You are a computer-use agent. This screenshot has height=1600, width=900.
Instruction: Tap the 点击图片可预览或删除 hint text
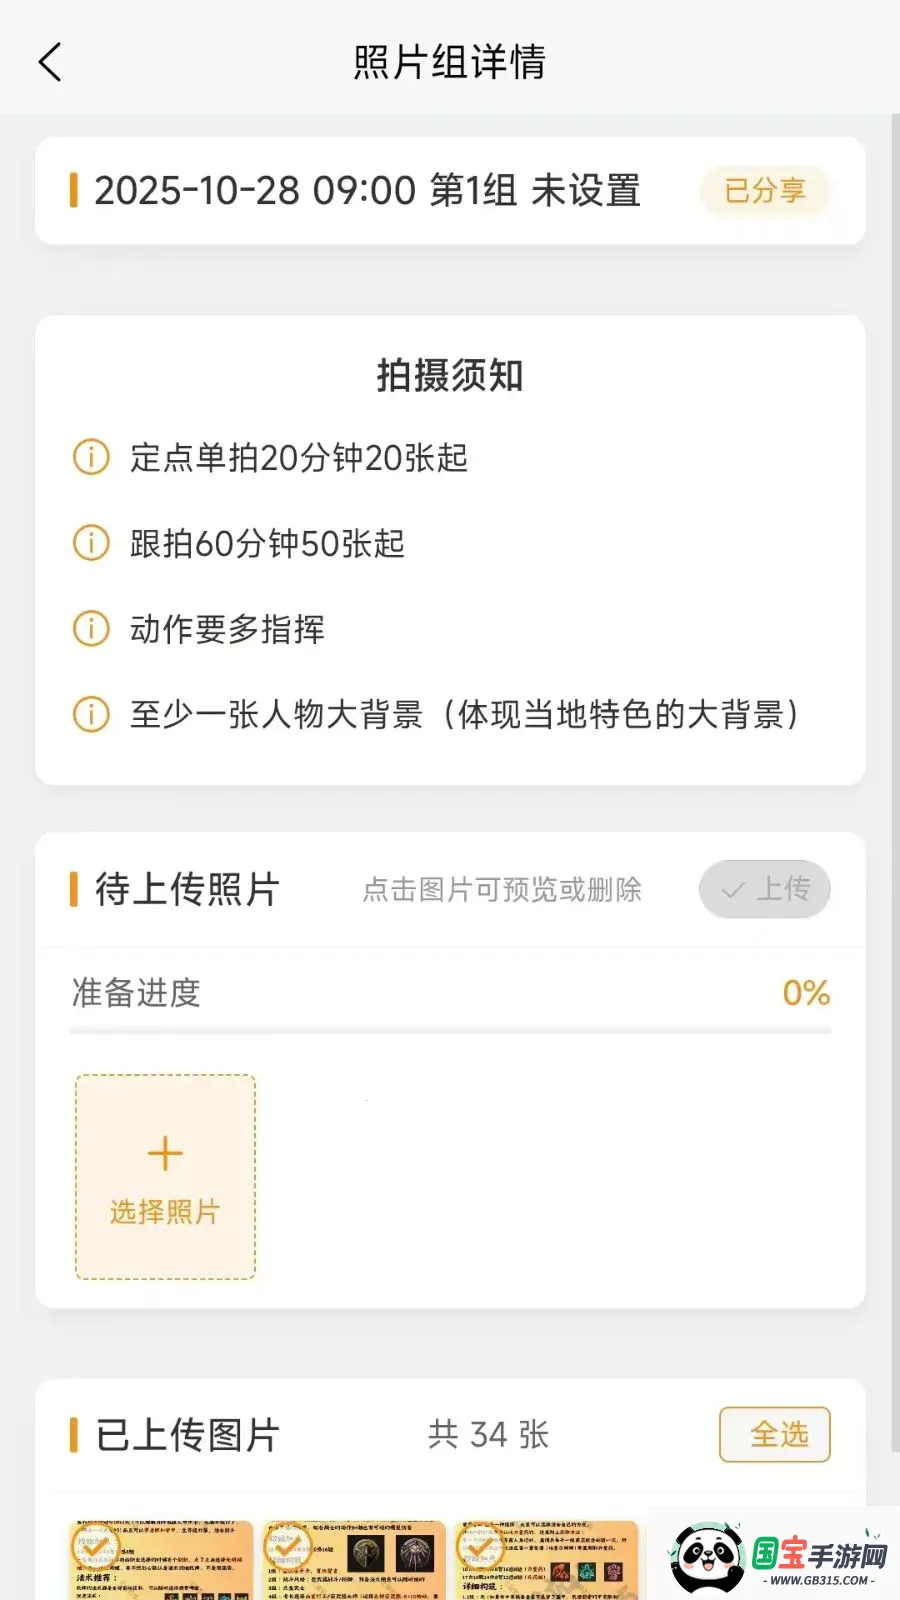[x=502, y=889]
